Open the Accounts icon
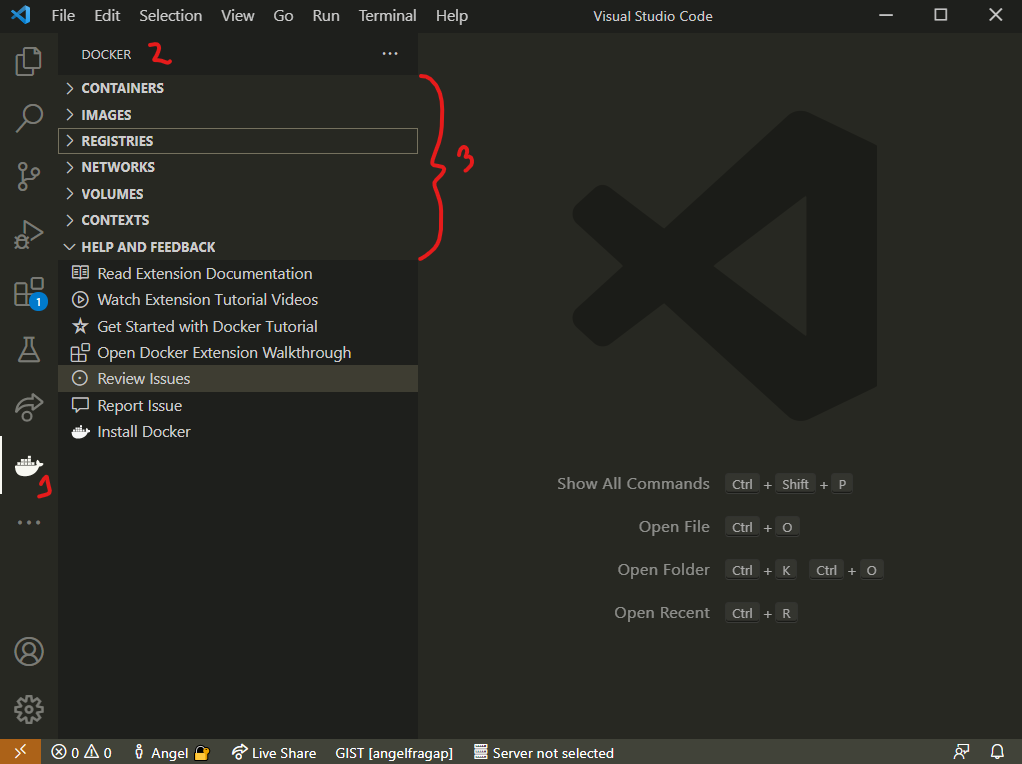 coord(29,651)
